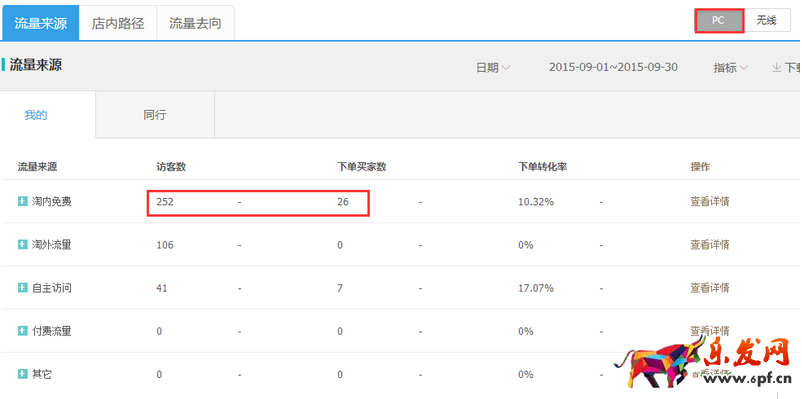
Task: Click 查看详情 for 淘内免费
Action: (709, 202)
